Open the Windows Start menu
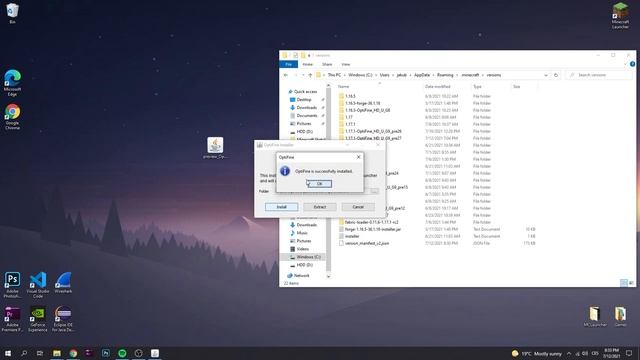Viewport: 640px width, 360px height. tap(7, 353)
